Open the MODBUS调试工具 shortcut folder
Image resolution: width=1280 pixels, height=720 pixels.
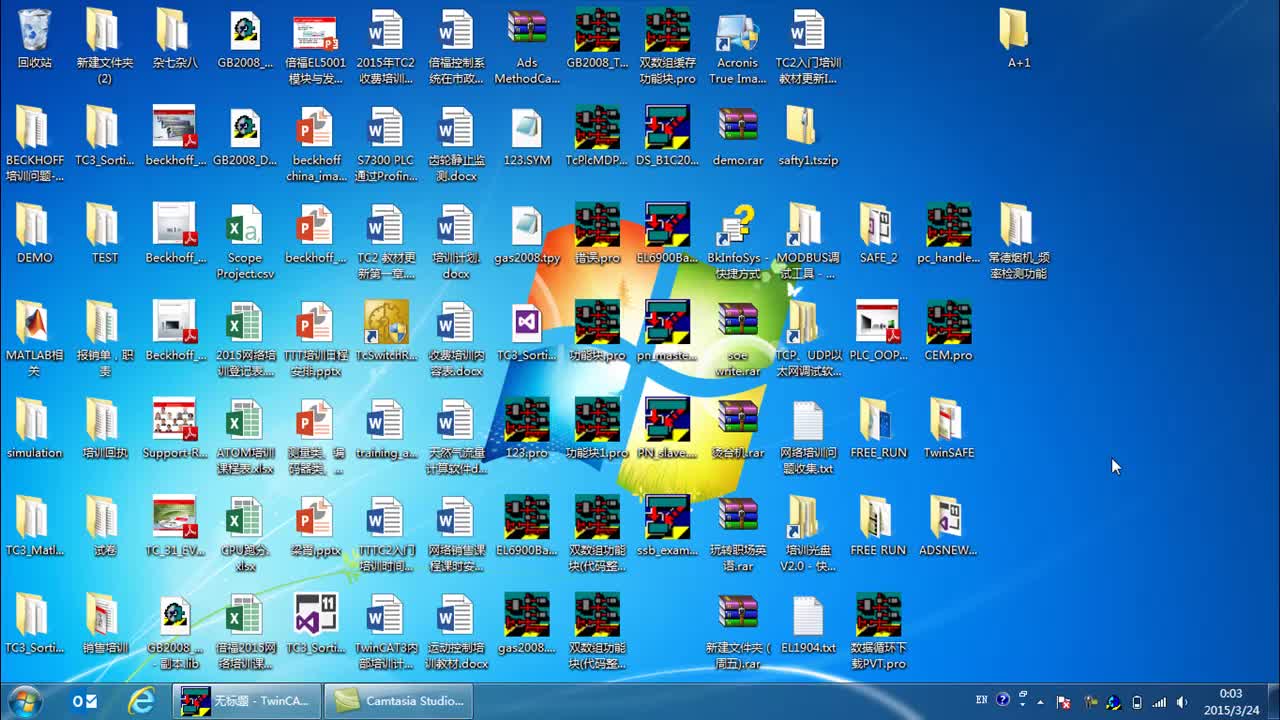click(806, 241)
